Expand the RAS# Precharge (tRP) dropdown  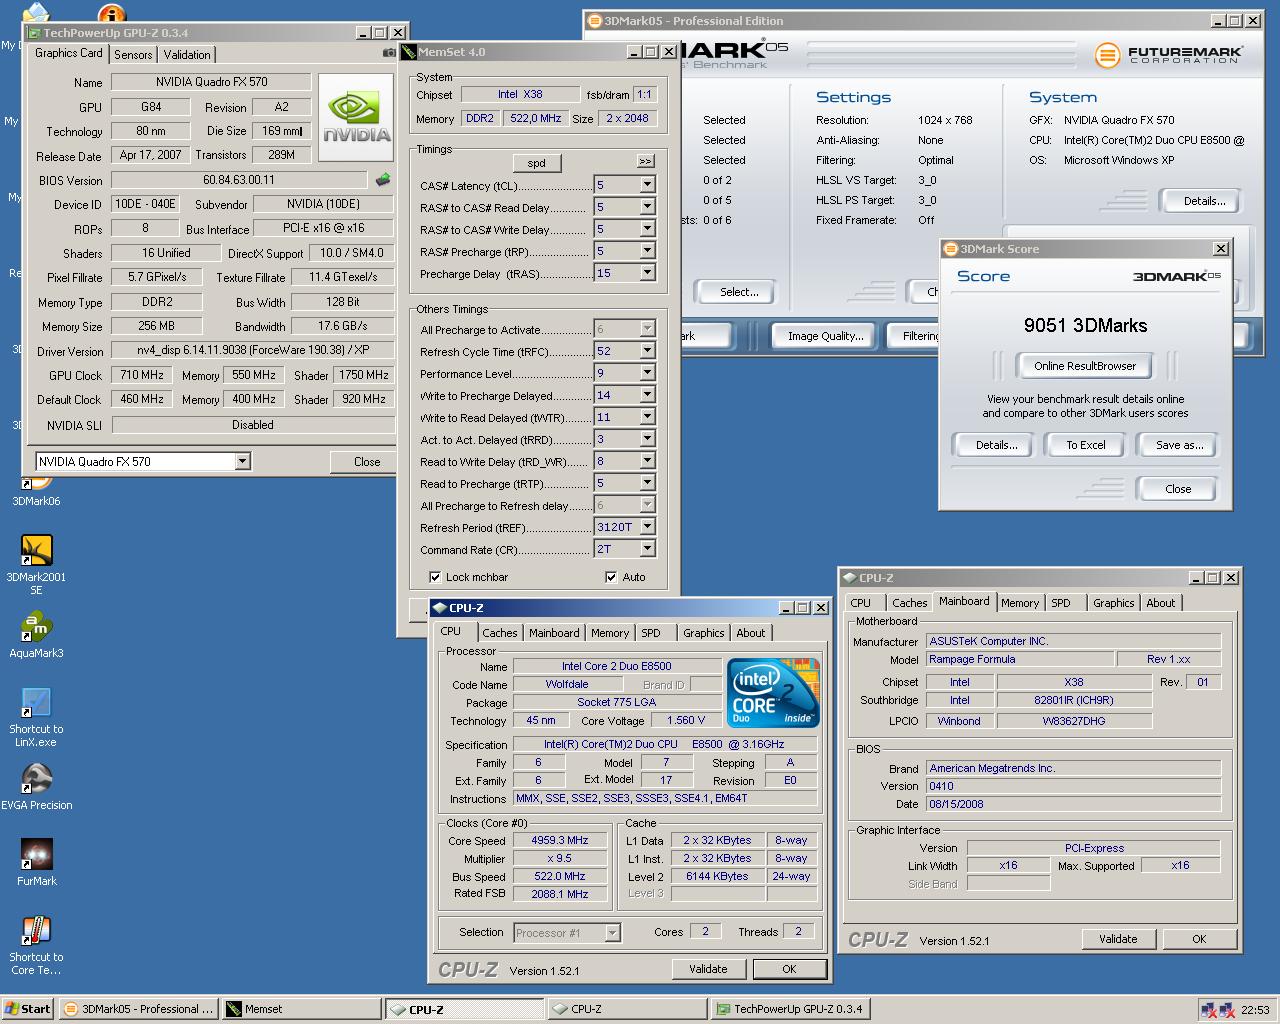click(647, 251)
